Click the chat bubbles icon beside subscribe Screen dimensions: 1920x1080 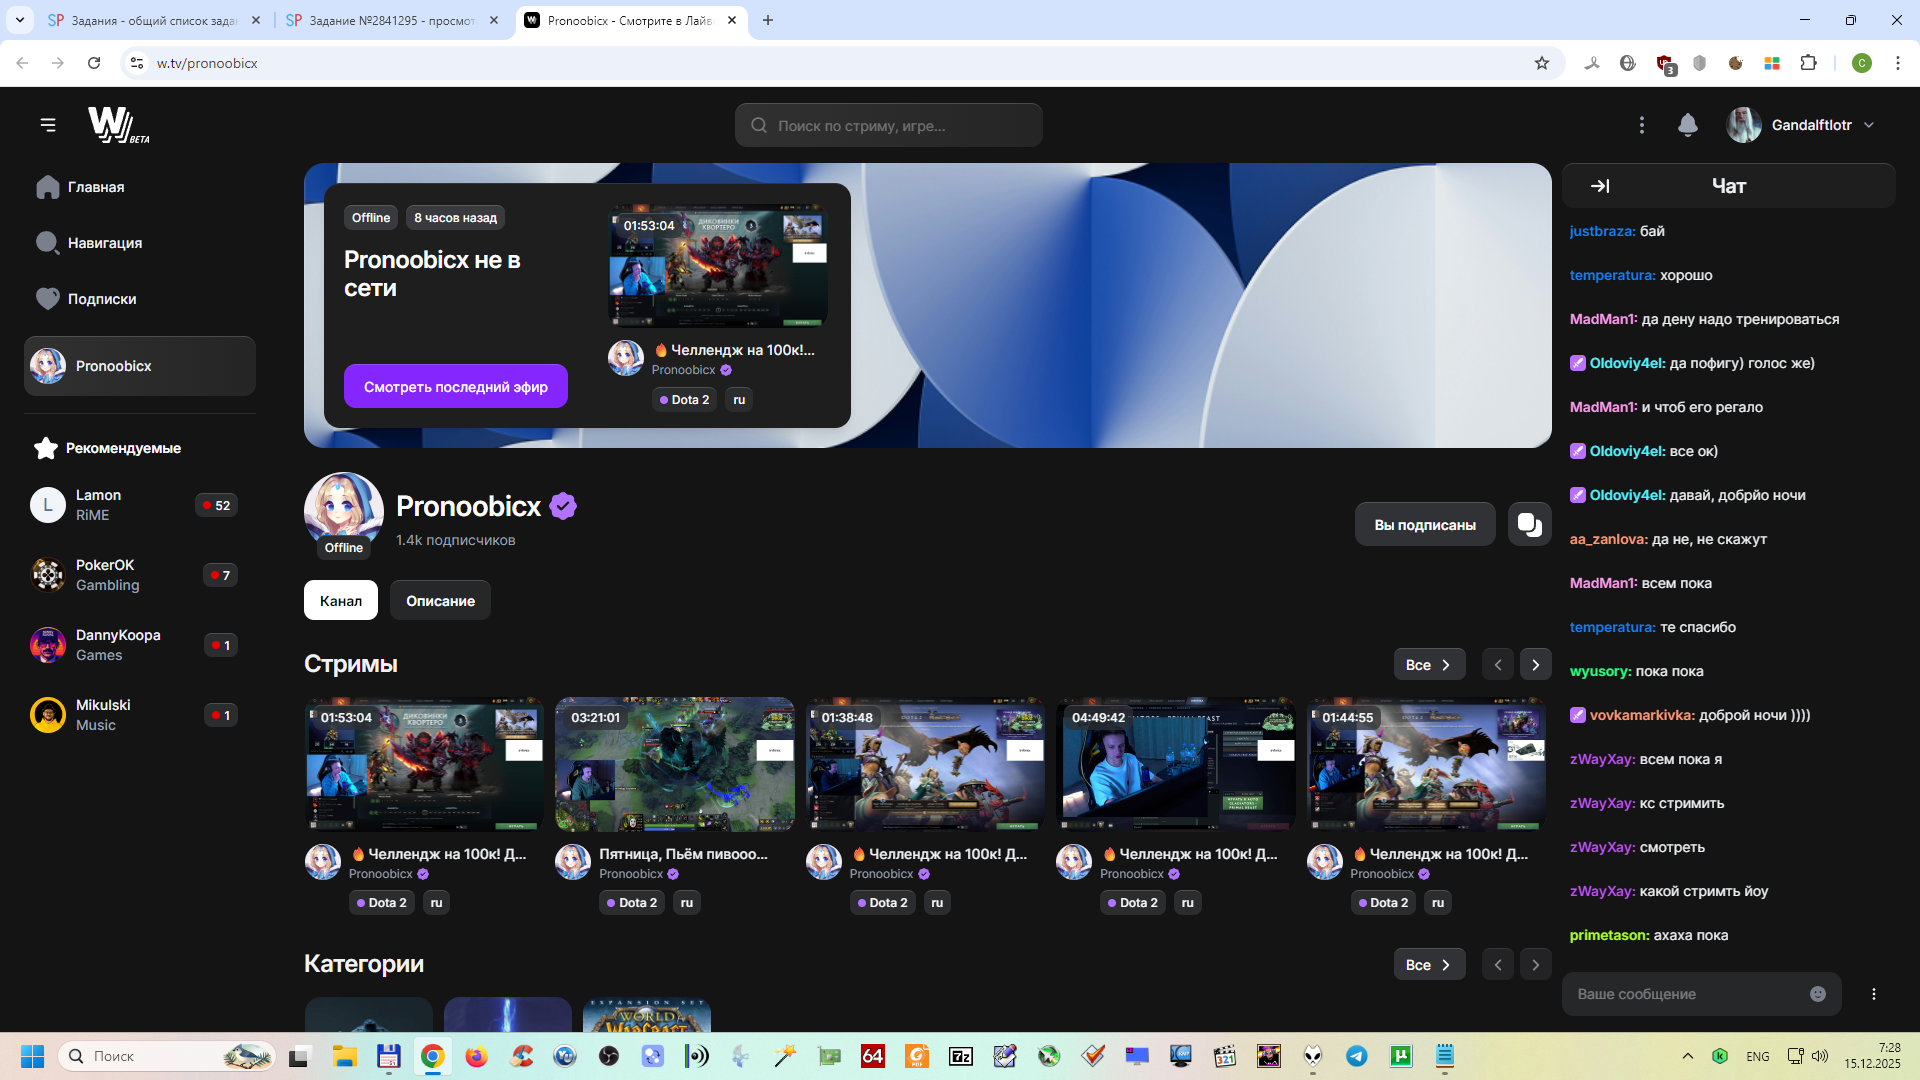click(x=1529, y=524)
